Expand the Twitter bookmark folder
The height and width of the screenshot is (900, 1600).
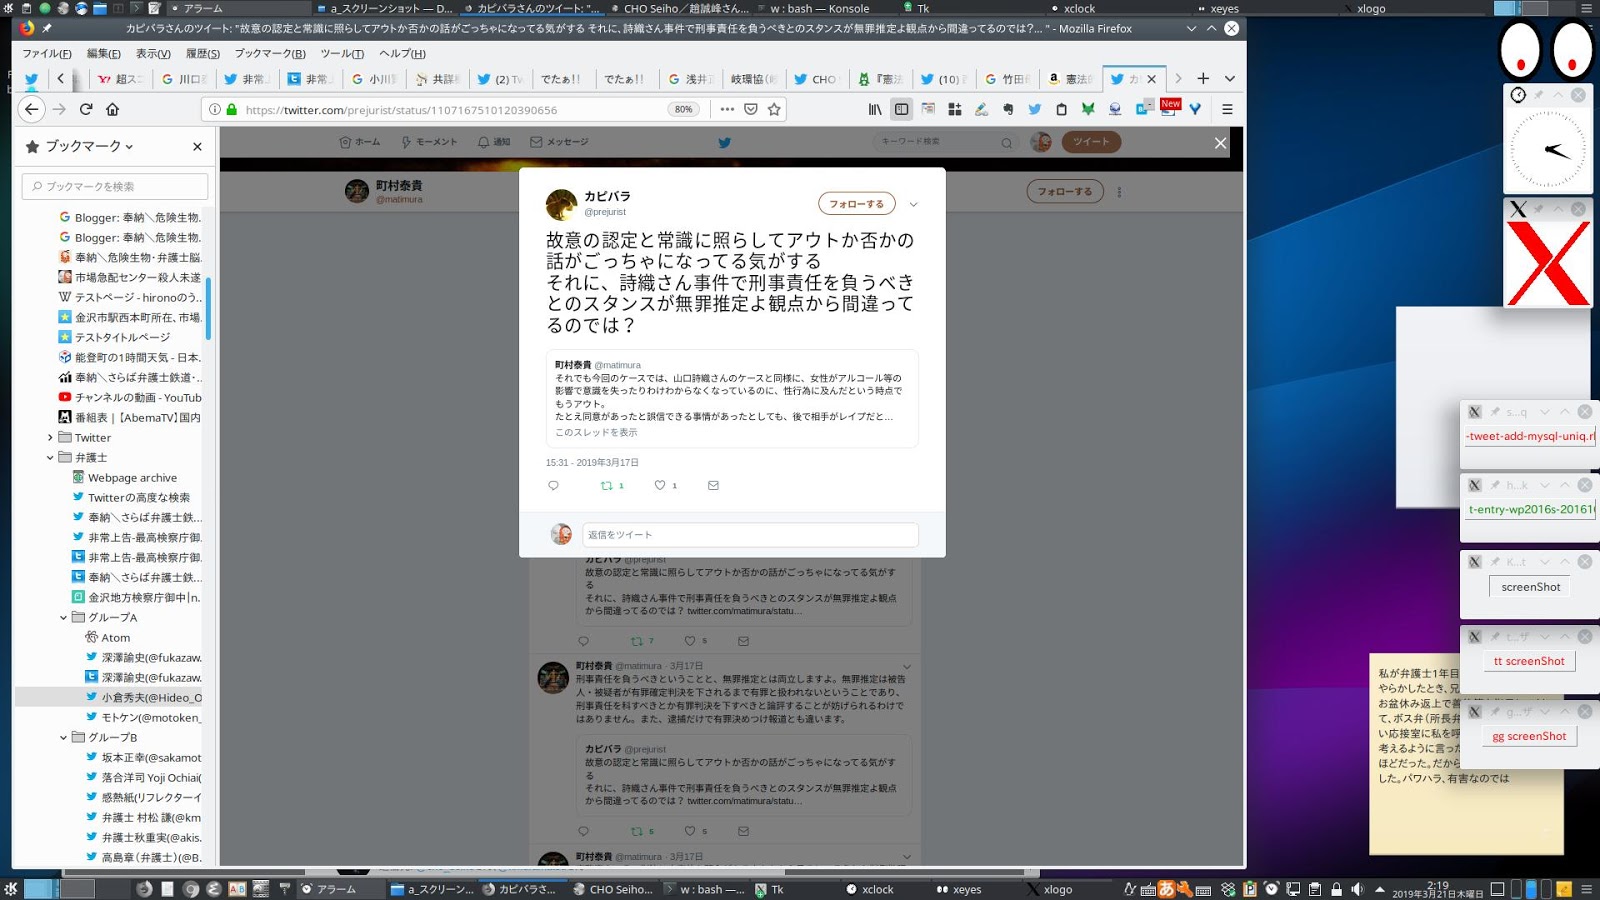pyautogui.click(x=50, y=437)
